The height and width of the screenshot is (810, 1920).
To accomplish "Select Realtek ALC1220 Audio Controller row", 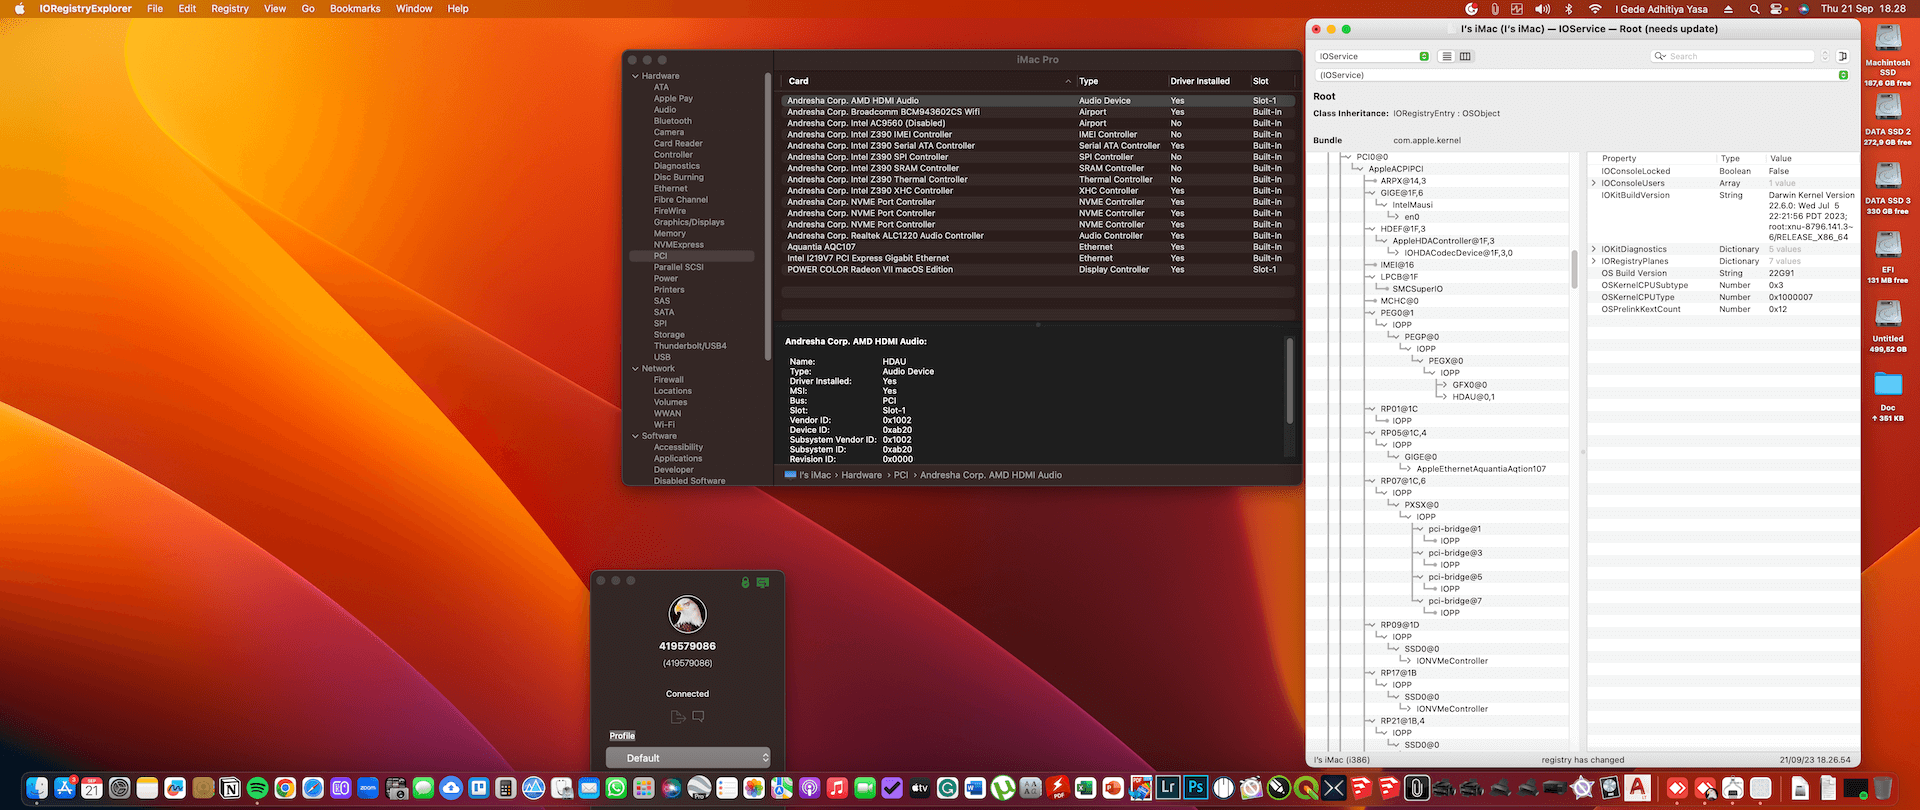I will (1038, 236).
